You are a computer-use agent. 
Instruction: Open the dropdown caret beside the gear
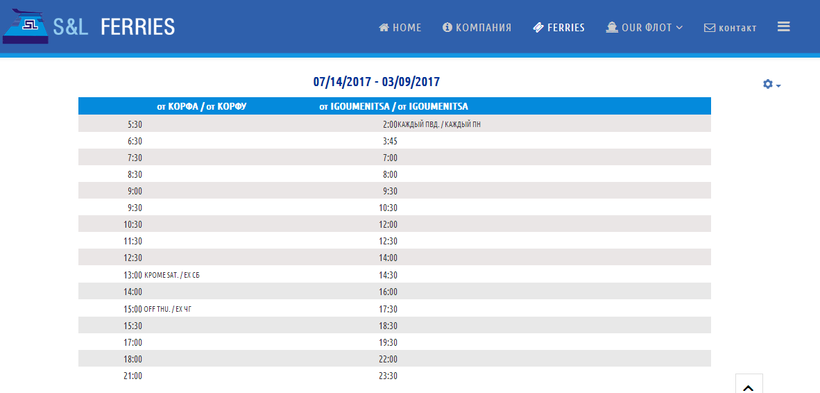[779, 86]
